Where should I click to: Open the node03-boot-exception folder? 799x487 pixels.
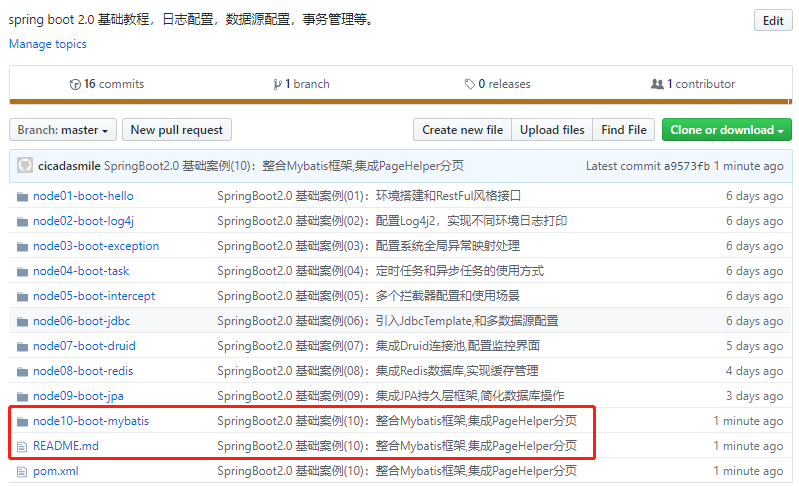coord(96,246)
